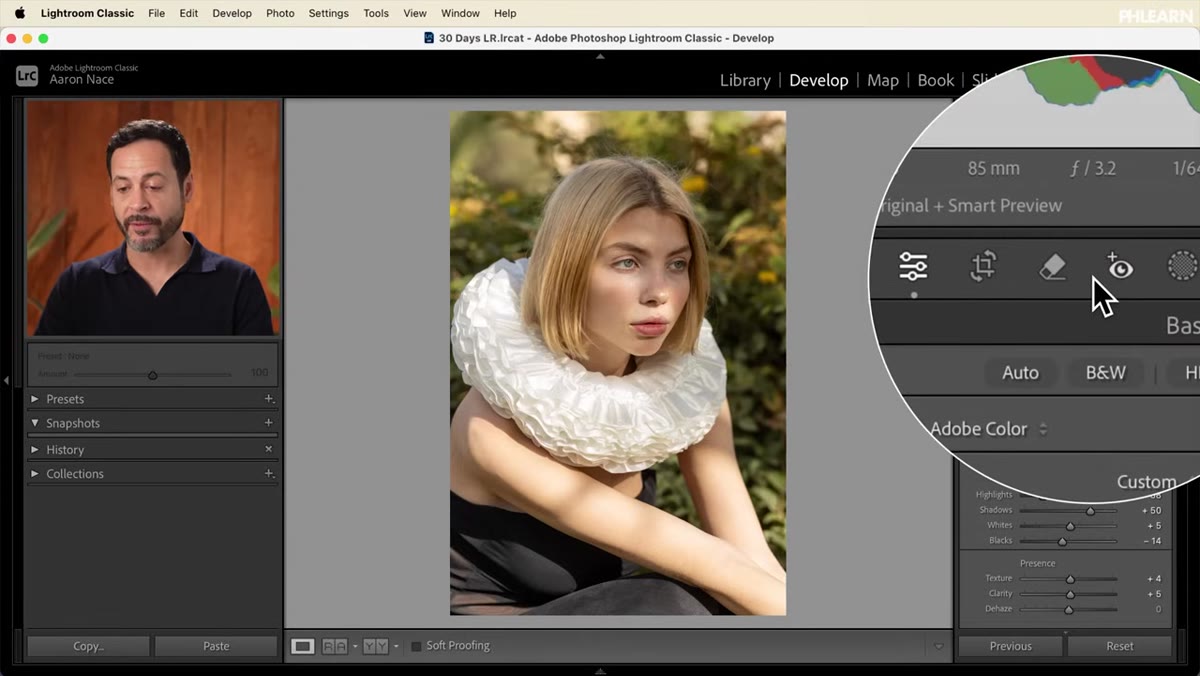Click the Texture slider handle
1200x676 pixels.
click(x=1070, y=579)
